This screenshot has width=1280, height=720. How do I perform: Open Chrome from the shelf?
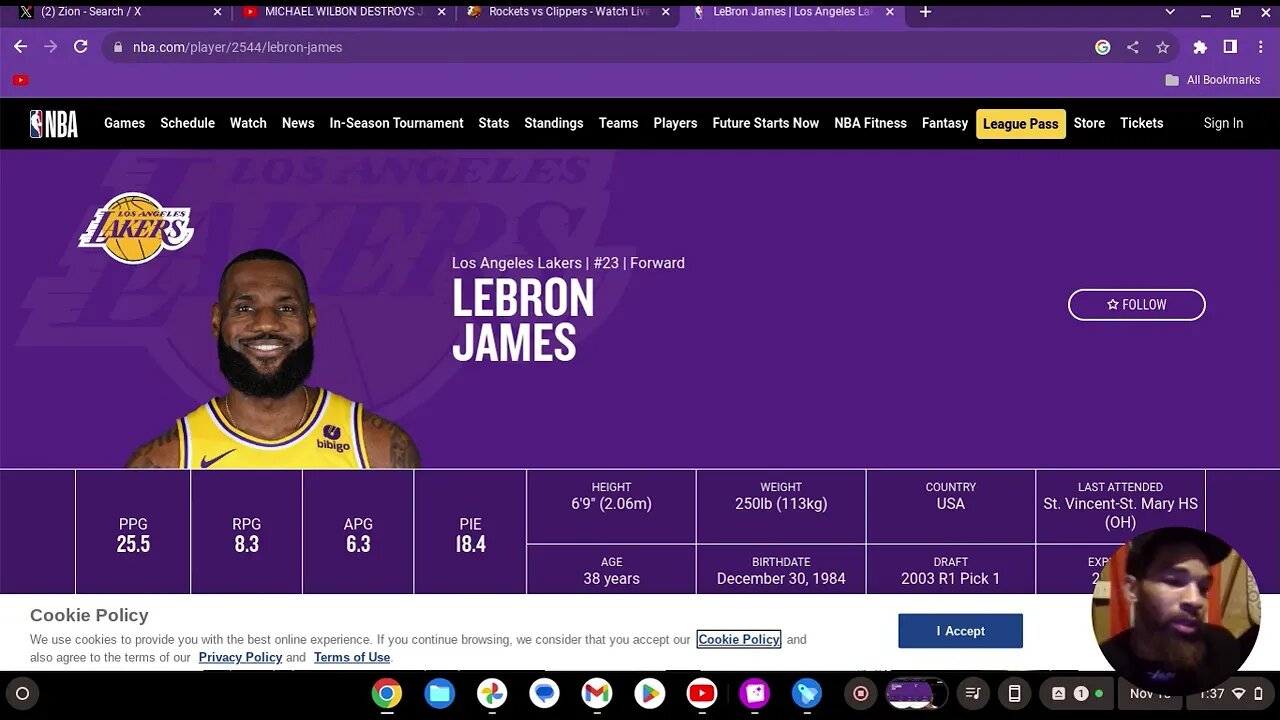386,693
